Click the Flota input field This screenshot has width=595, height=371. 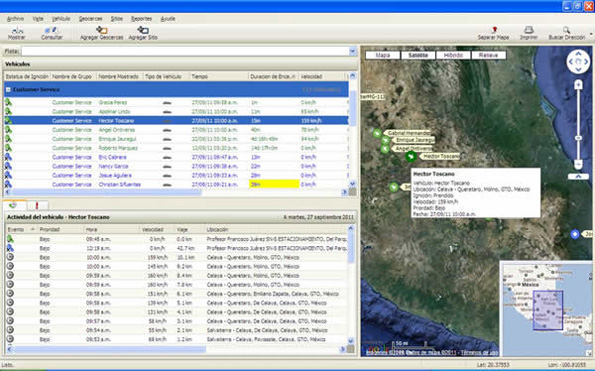pyautogui.click(x=185, y=51)
